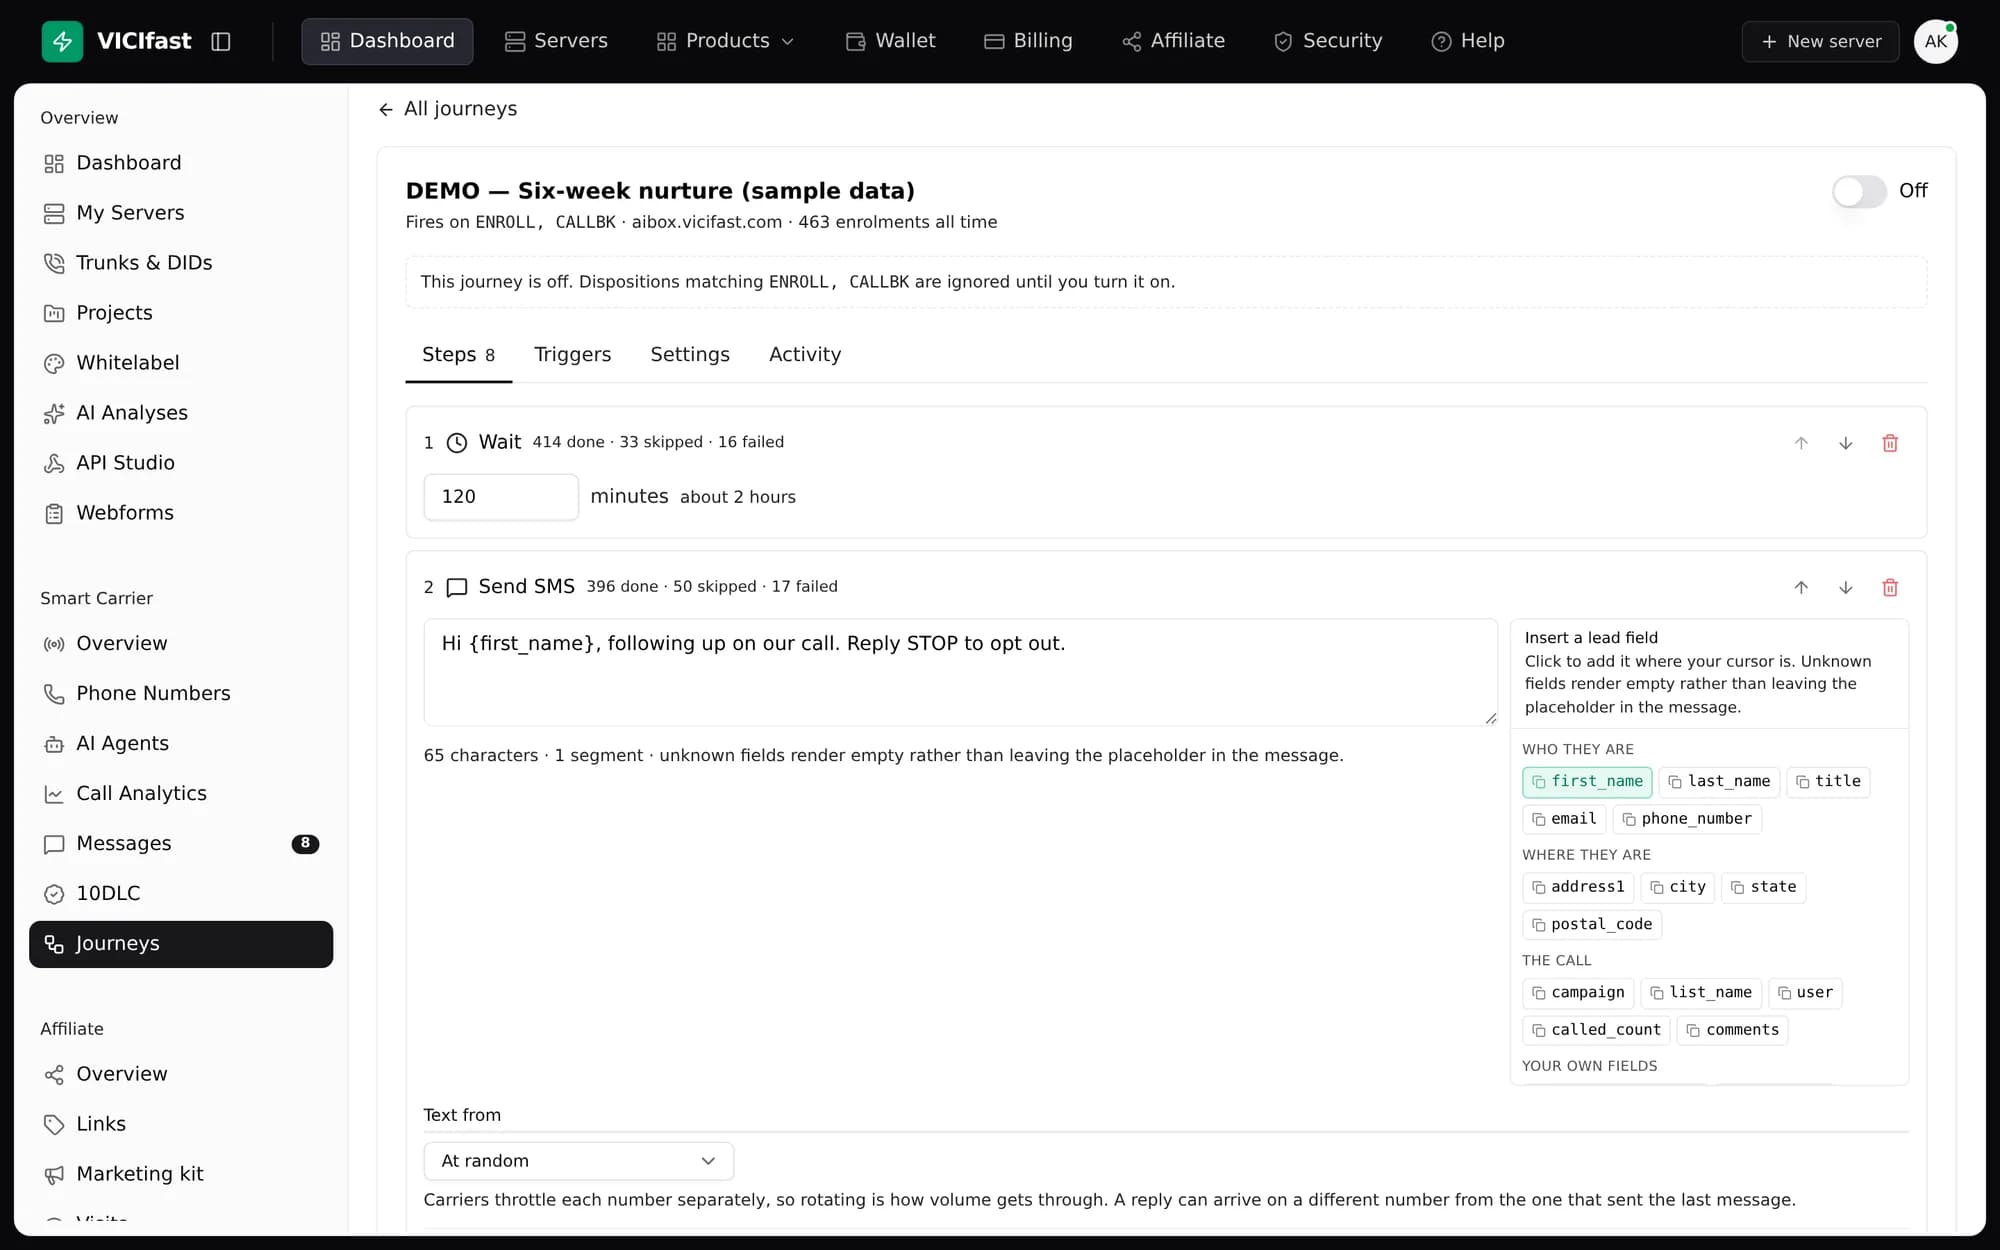The image size is (2000, 1250).
Task: Click into the SMS message text area
Action: [x=960, y=672]
